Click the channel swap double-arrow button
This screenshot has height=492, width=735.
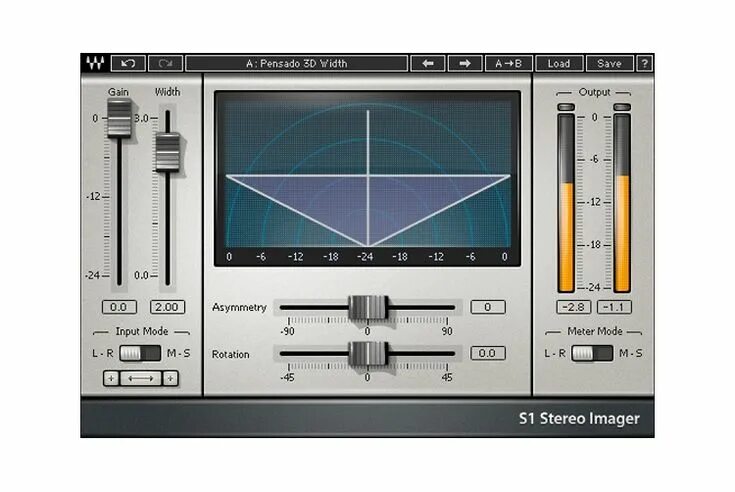coord(141,378)
